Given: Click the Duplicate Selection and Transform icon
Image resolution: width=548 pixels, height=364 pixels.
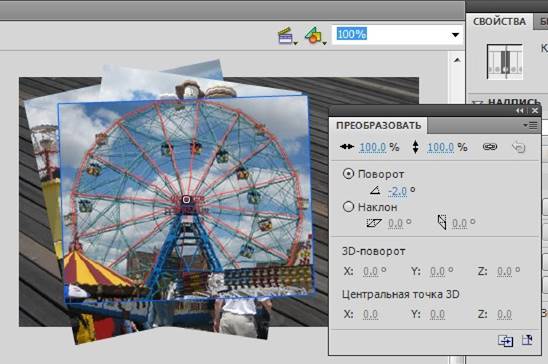Looking at the screenshot, I should tap(505, 341).
